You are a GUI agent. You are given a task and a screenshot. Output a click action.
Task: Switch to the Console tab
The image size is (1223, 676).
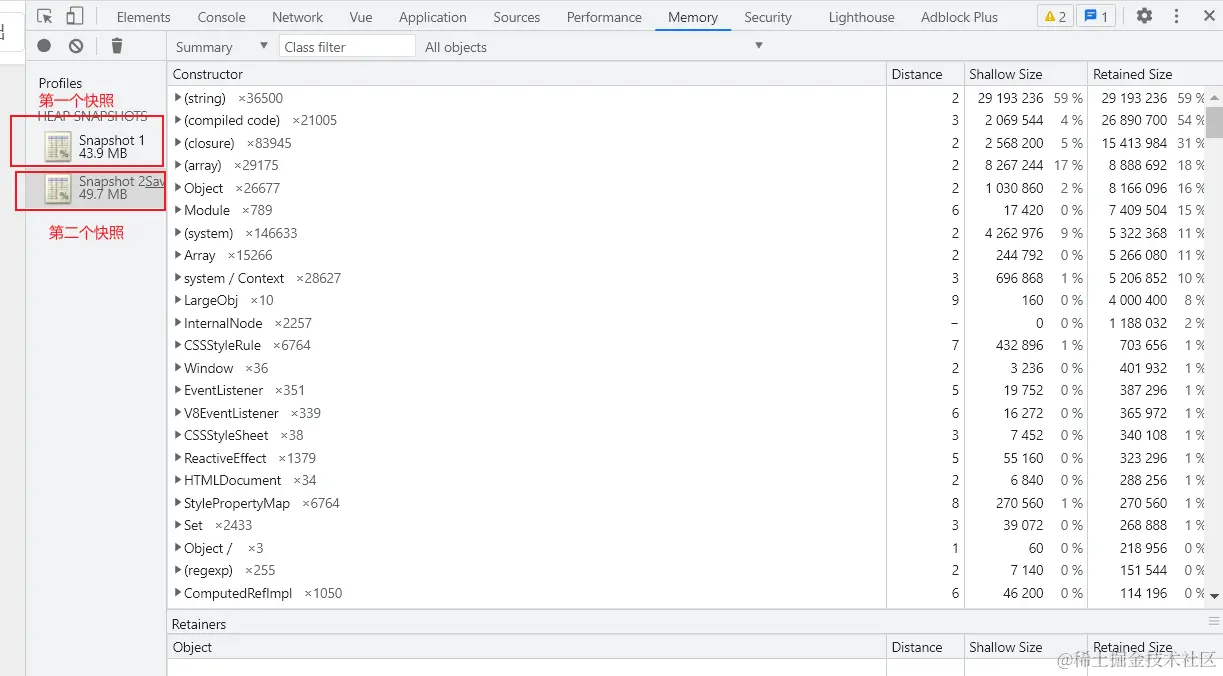(221, 17)
